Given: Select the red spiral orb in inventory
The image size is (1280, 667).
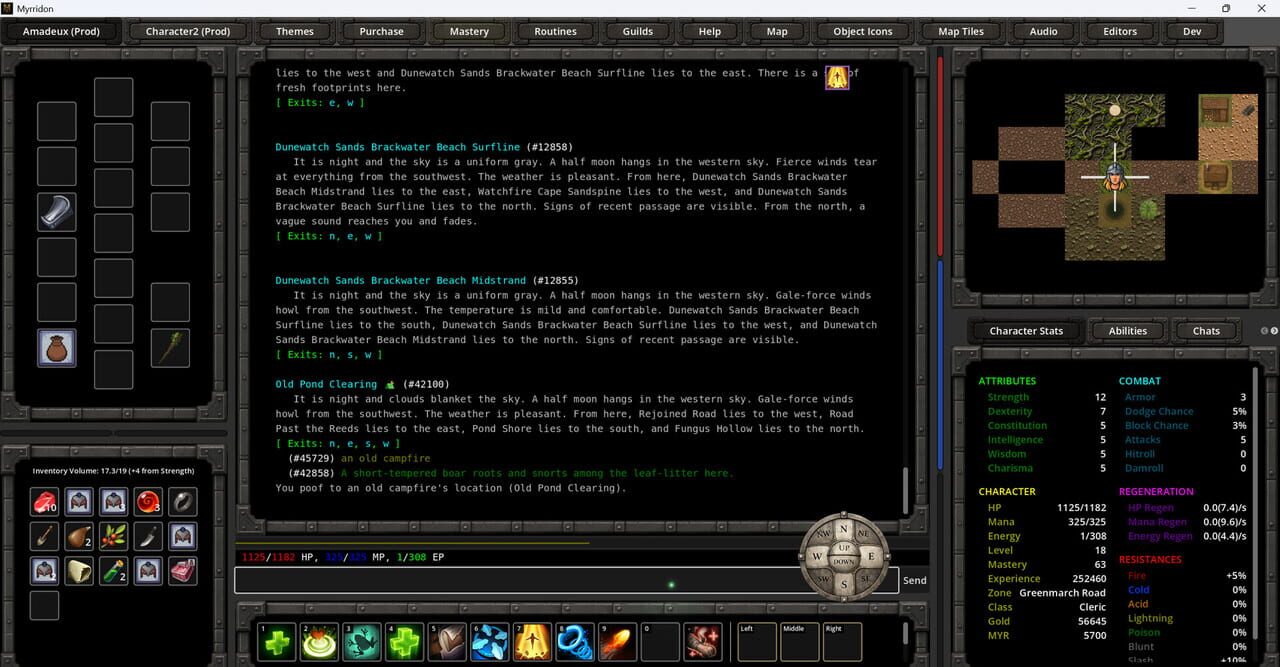Looking at the screenshot, I should point(148,502).
